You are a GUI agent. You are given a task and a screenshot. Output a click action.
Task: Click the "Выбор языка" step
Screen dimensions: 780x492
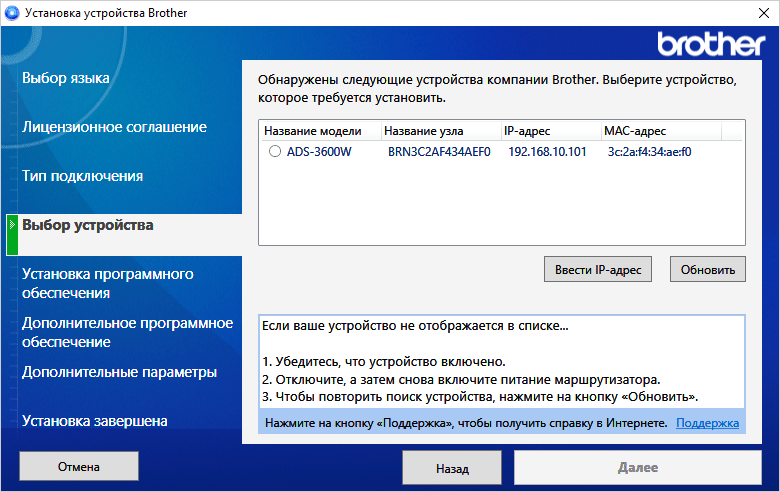(x=66, y=78)
